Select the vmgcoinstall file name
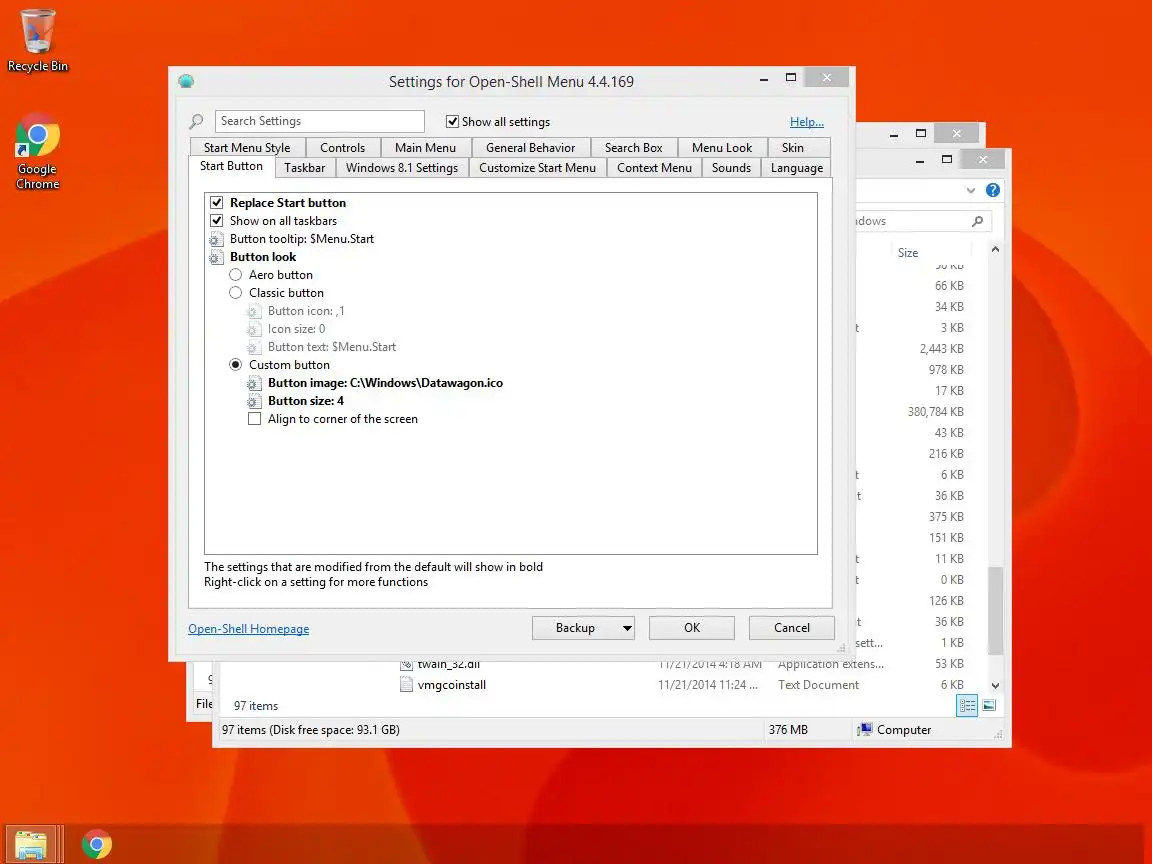 click(x=452, y=685)
